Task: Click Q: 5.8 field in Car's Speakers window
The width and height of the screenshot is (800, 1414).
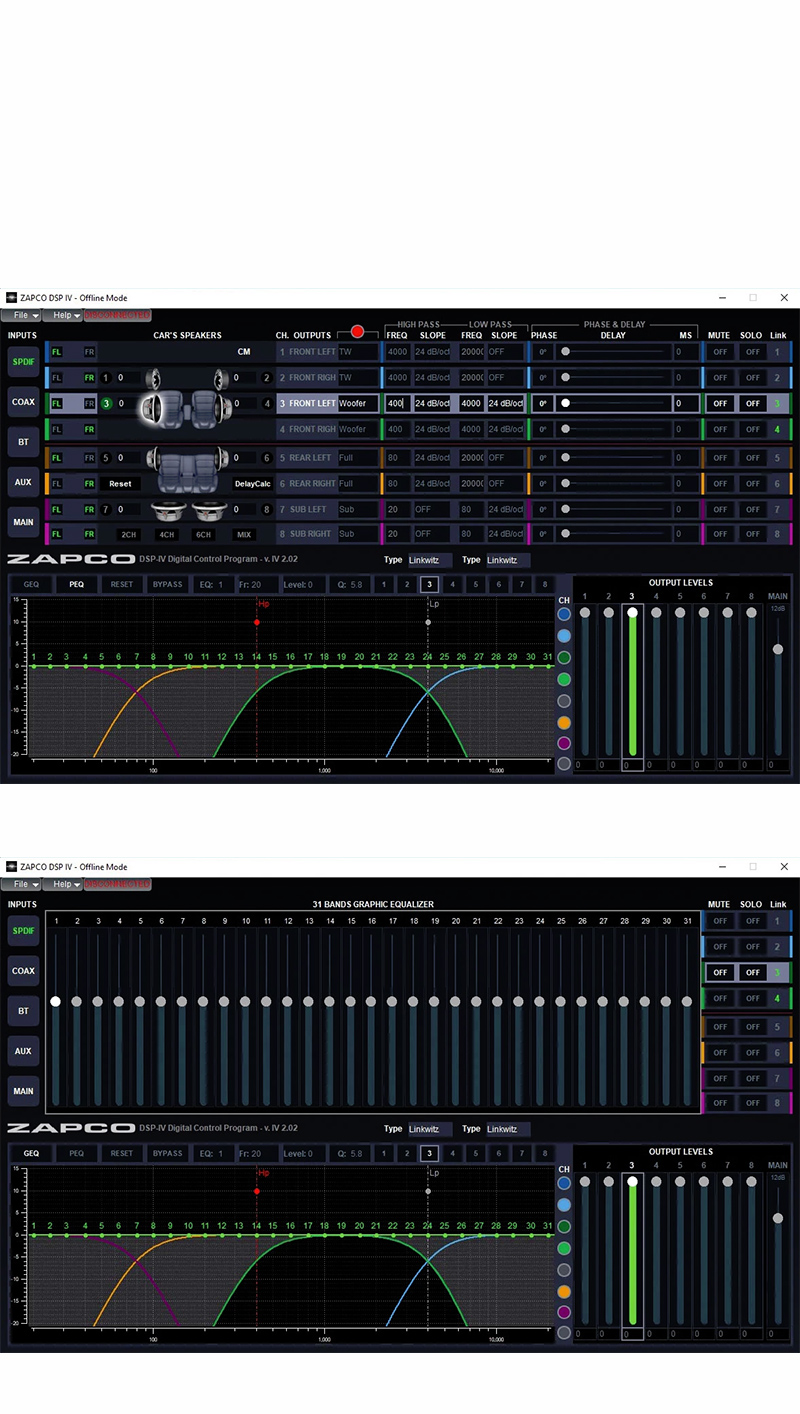Action: (x=348, y=584)
